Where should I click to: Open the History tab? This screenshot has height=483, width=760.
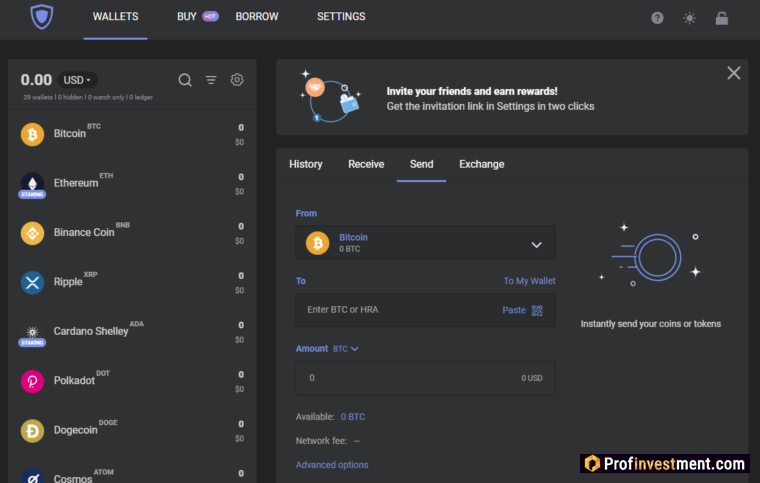pos(306,164)
